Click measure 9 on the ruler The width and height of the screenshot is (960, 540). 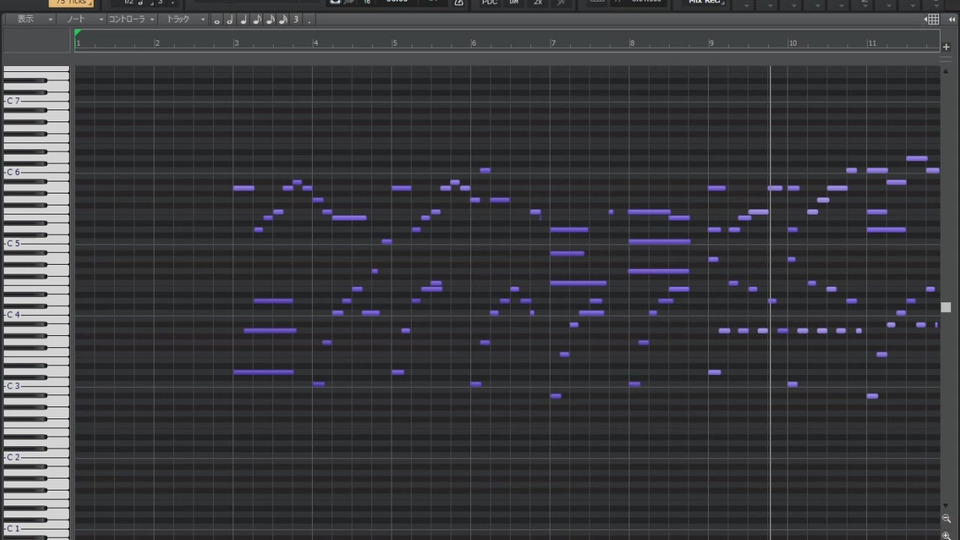click(x=711, y=43)
